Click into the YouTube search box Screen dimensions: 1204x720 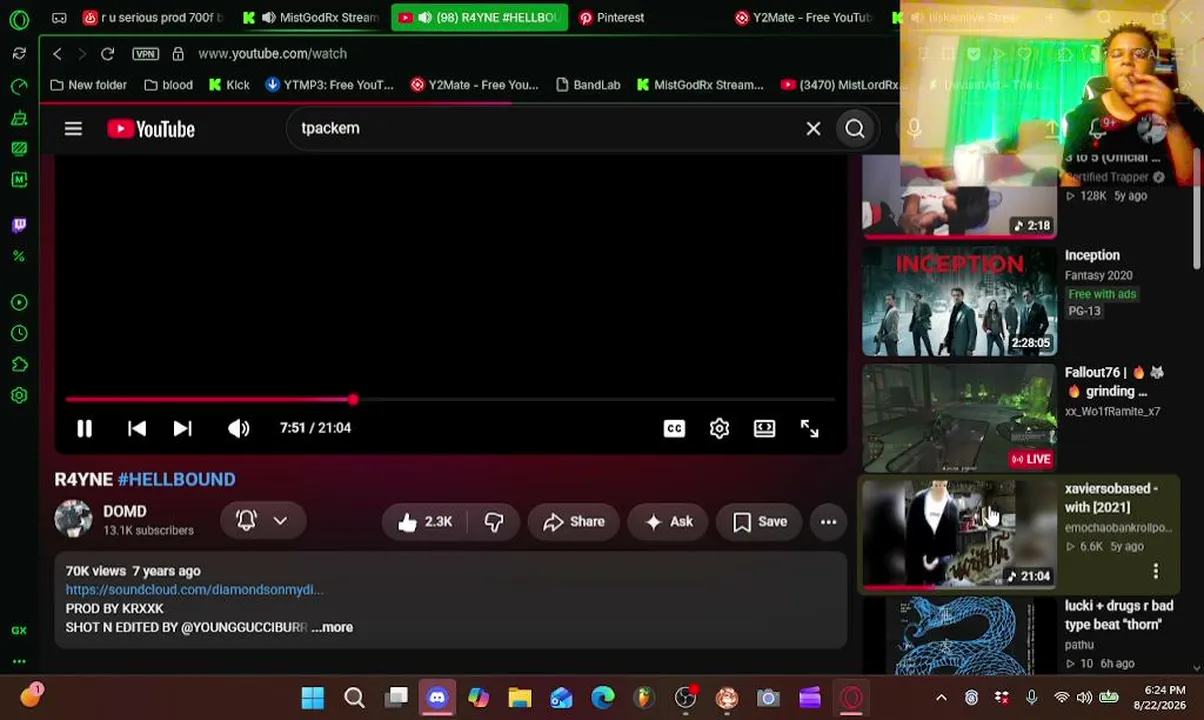(545, 128)
